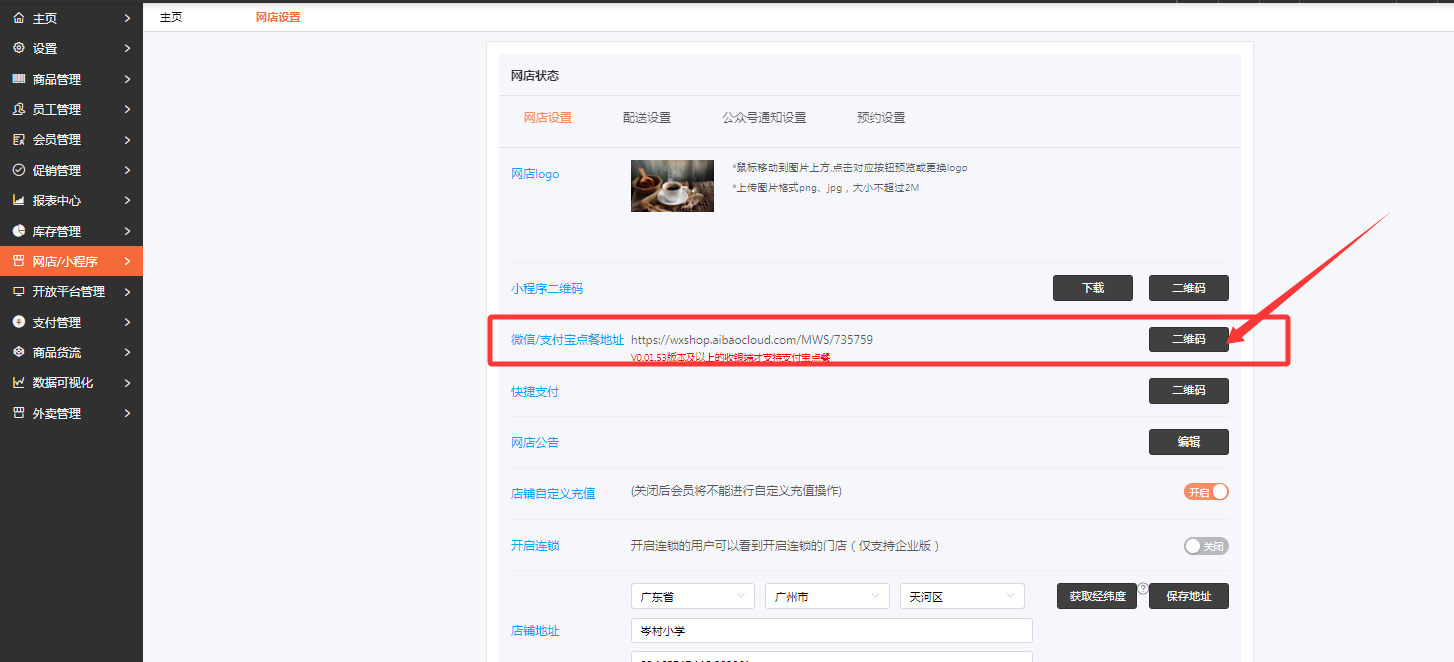Click the 下载 button for 小程序二维码
1454x662 pixels.
pos(1092,288)
